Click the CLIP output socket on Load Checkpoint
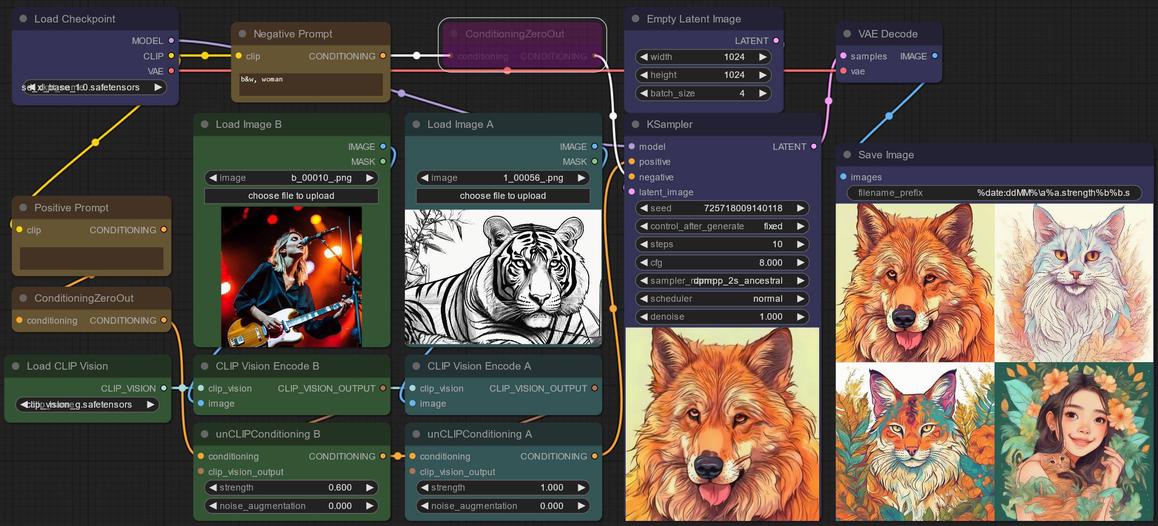1158x526 pixels. [x=171, y=55]
